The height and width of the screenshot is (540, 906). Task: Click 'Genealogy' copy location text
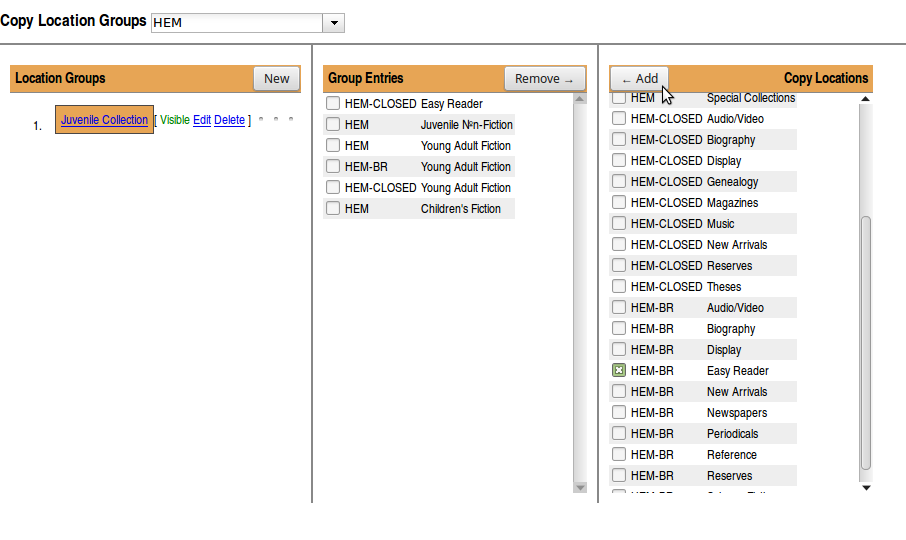click(x=732, y=182)
